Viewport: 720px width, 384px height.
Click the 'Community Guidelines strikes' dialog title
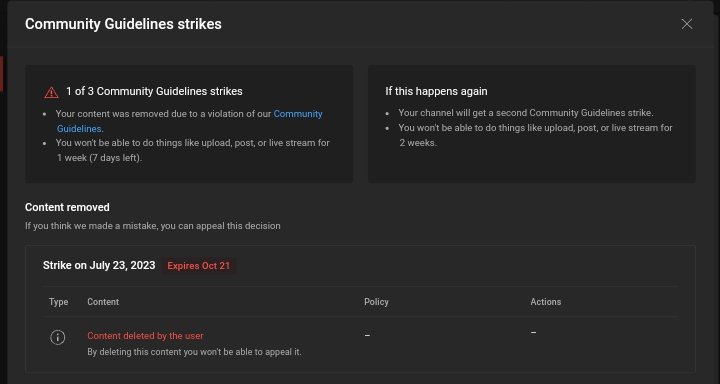point(123,24)
